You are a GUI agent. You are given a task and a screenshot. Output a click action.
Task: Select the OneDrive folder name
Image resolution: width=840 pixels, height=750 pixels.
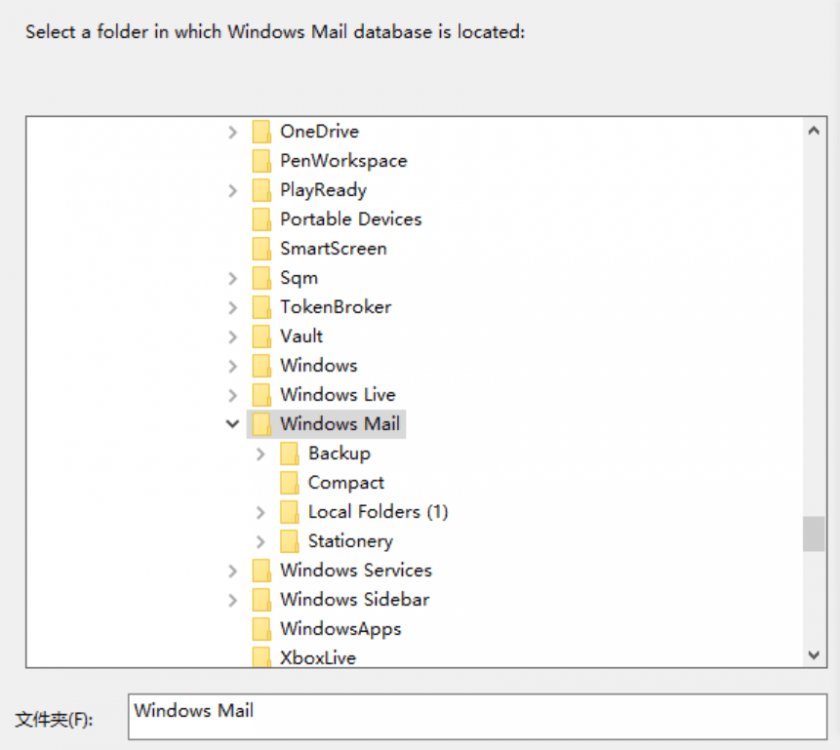coord(319,132)
